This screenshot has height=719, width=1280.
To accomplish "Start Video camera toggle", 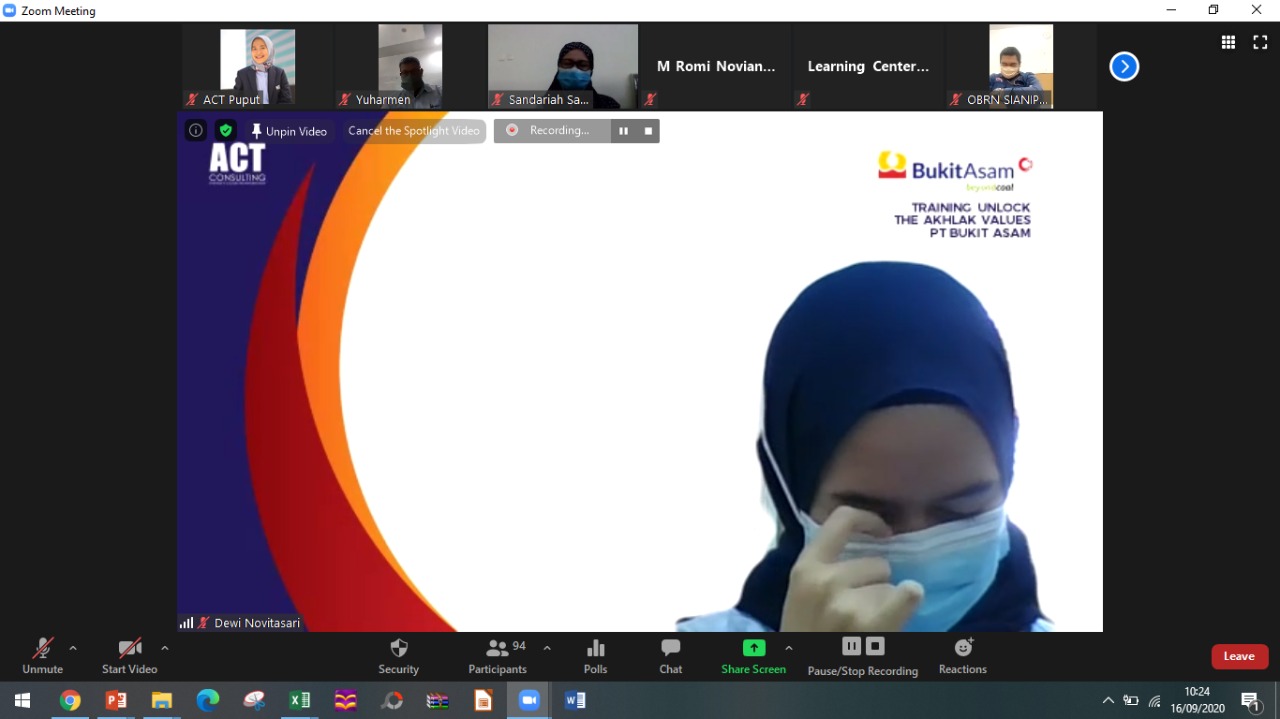I will point(129,649).
